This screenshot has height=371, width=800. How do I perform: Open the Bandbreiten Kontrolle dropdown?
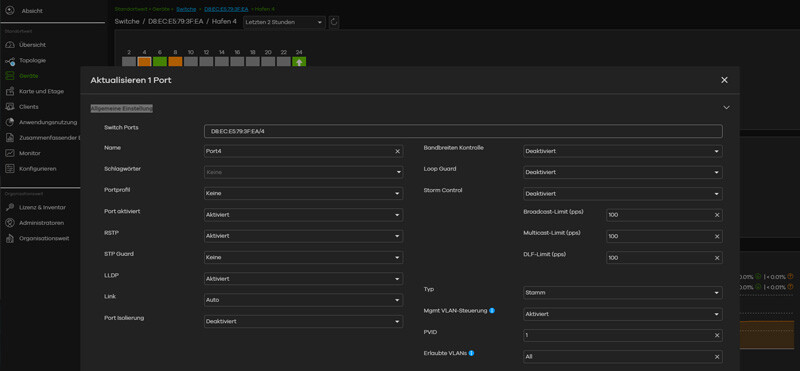623,151
